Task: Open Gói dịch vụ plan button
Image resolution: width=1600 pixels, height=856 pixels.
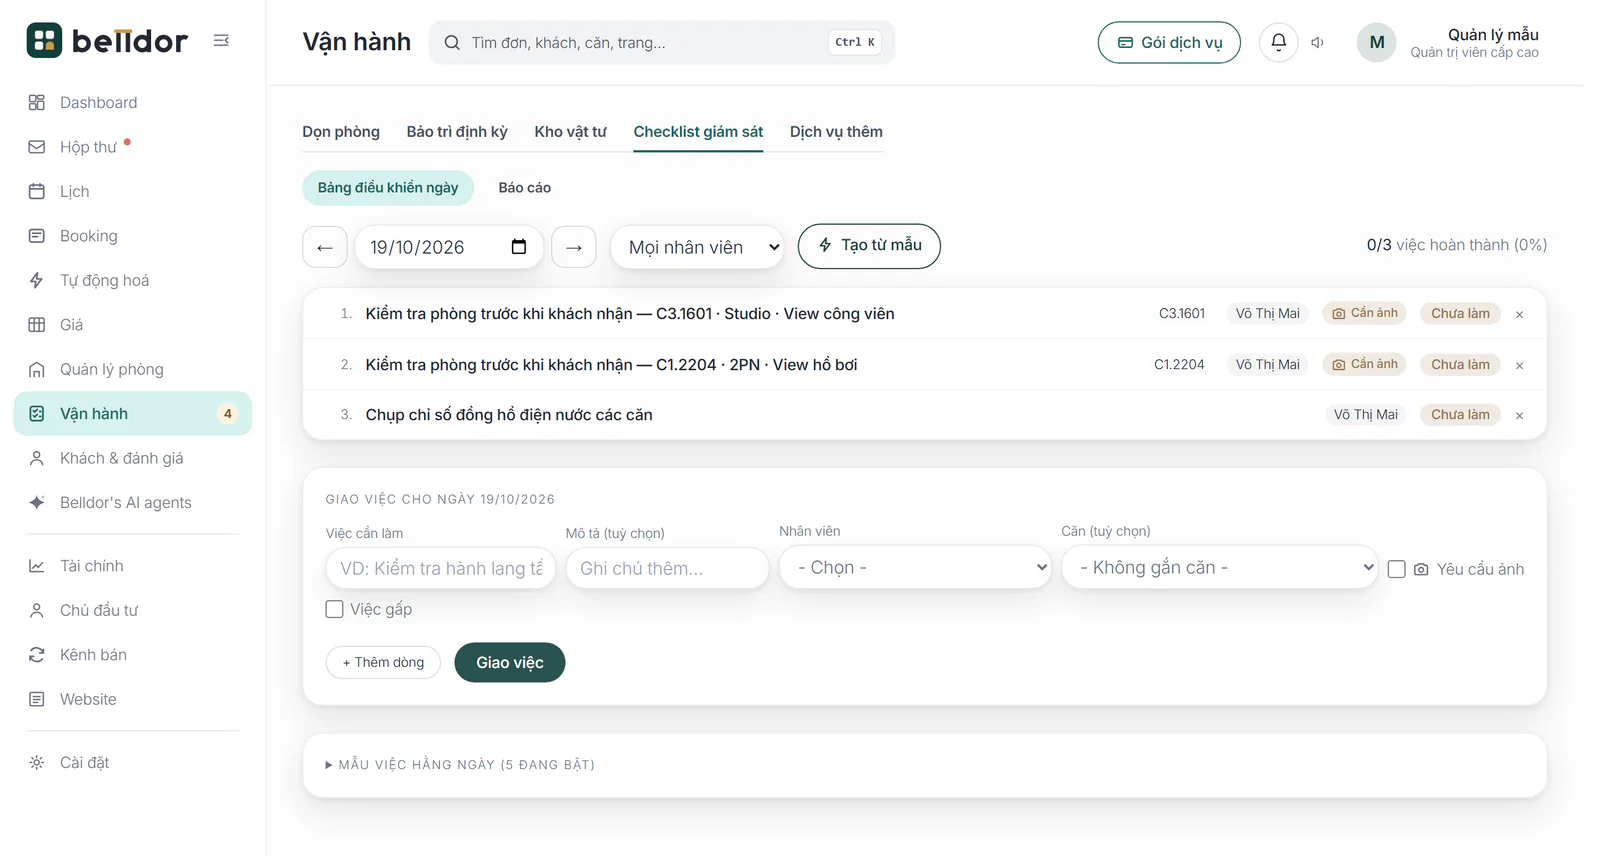Action: tap(1169, 42)
